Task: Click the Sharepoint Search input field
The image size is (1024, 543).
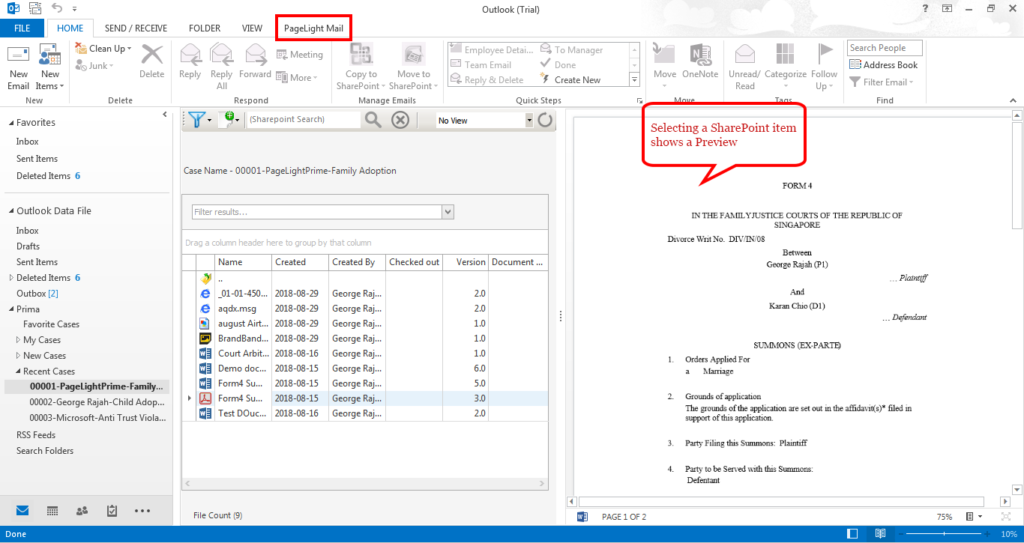Action: (303, 120)
